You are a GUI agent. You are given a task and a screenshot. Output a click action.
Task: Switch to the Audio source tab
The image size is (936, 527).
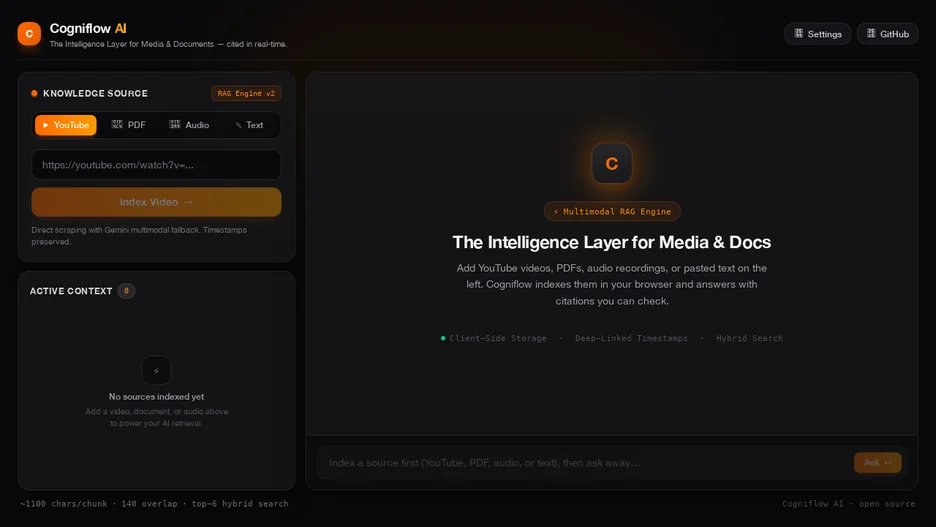[x=189, y=125]
